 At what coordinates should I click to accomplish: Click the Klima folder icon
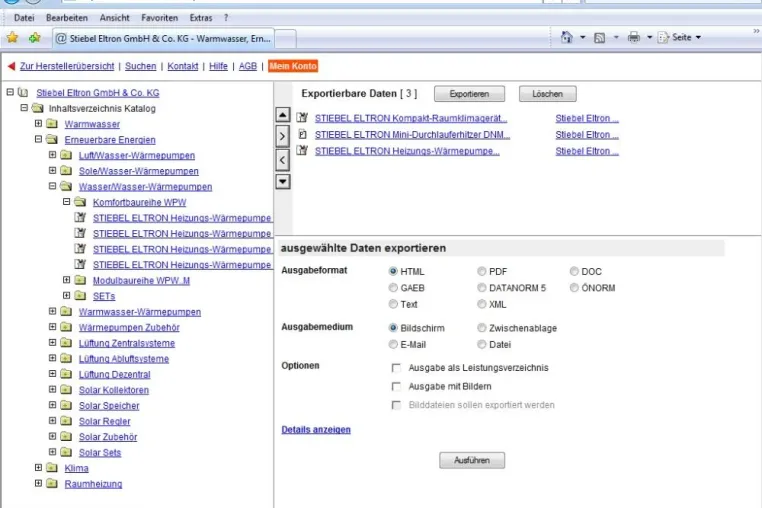click(52, 468)
